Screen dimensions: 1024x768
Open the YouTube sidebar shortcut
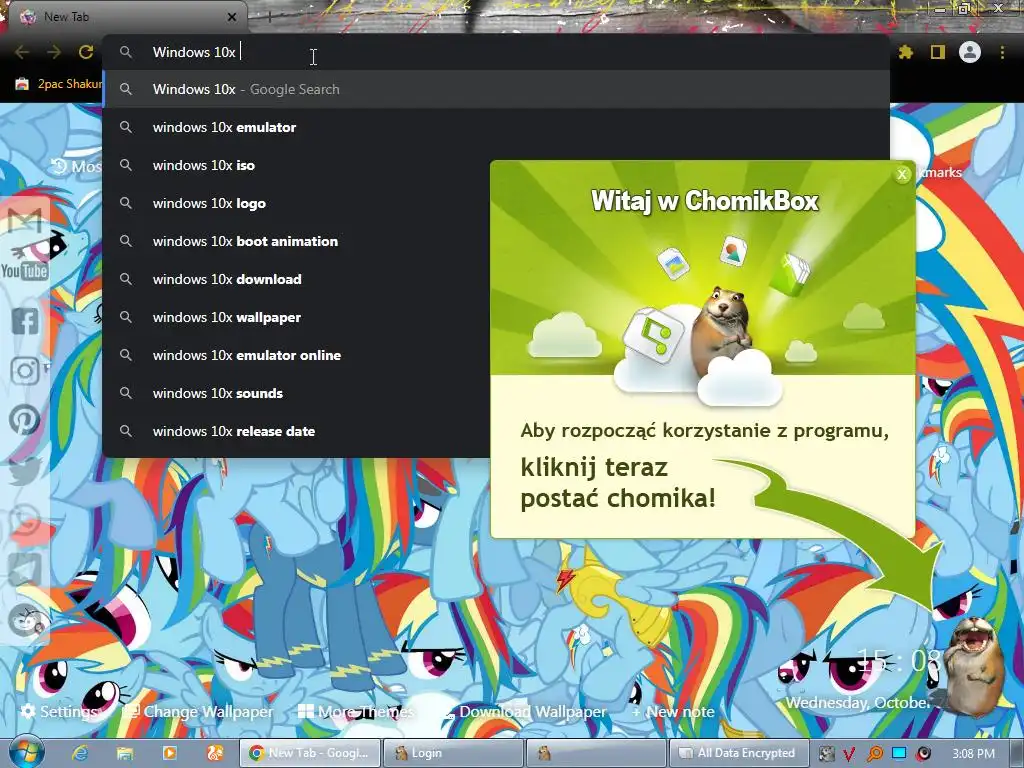[x=25, y=270]
